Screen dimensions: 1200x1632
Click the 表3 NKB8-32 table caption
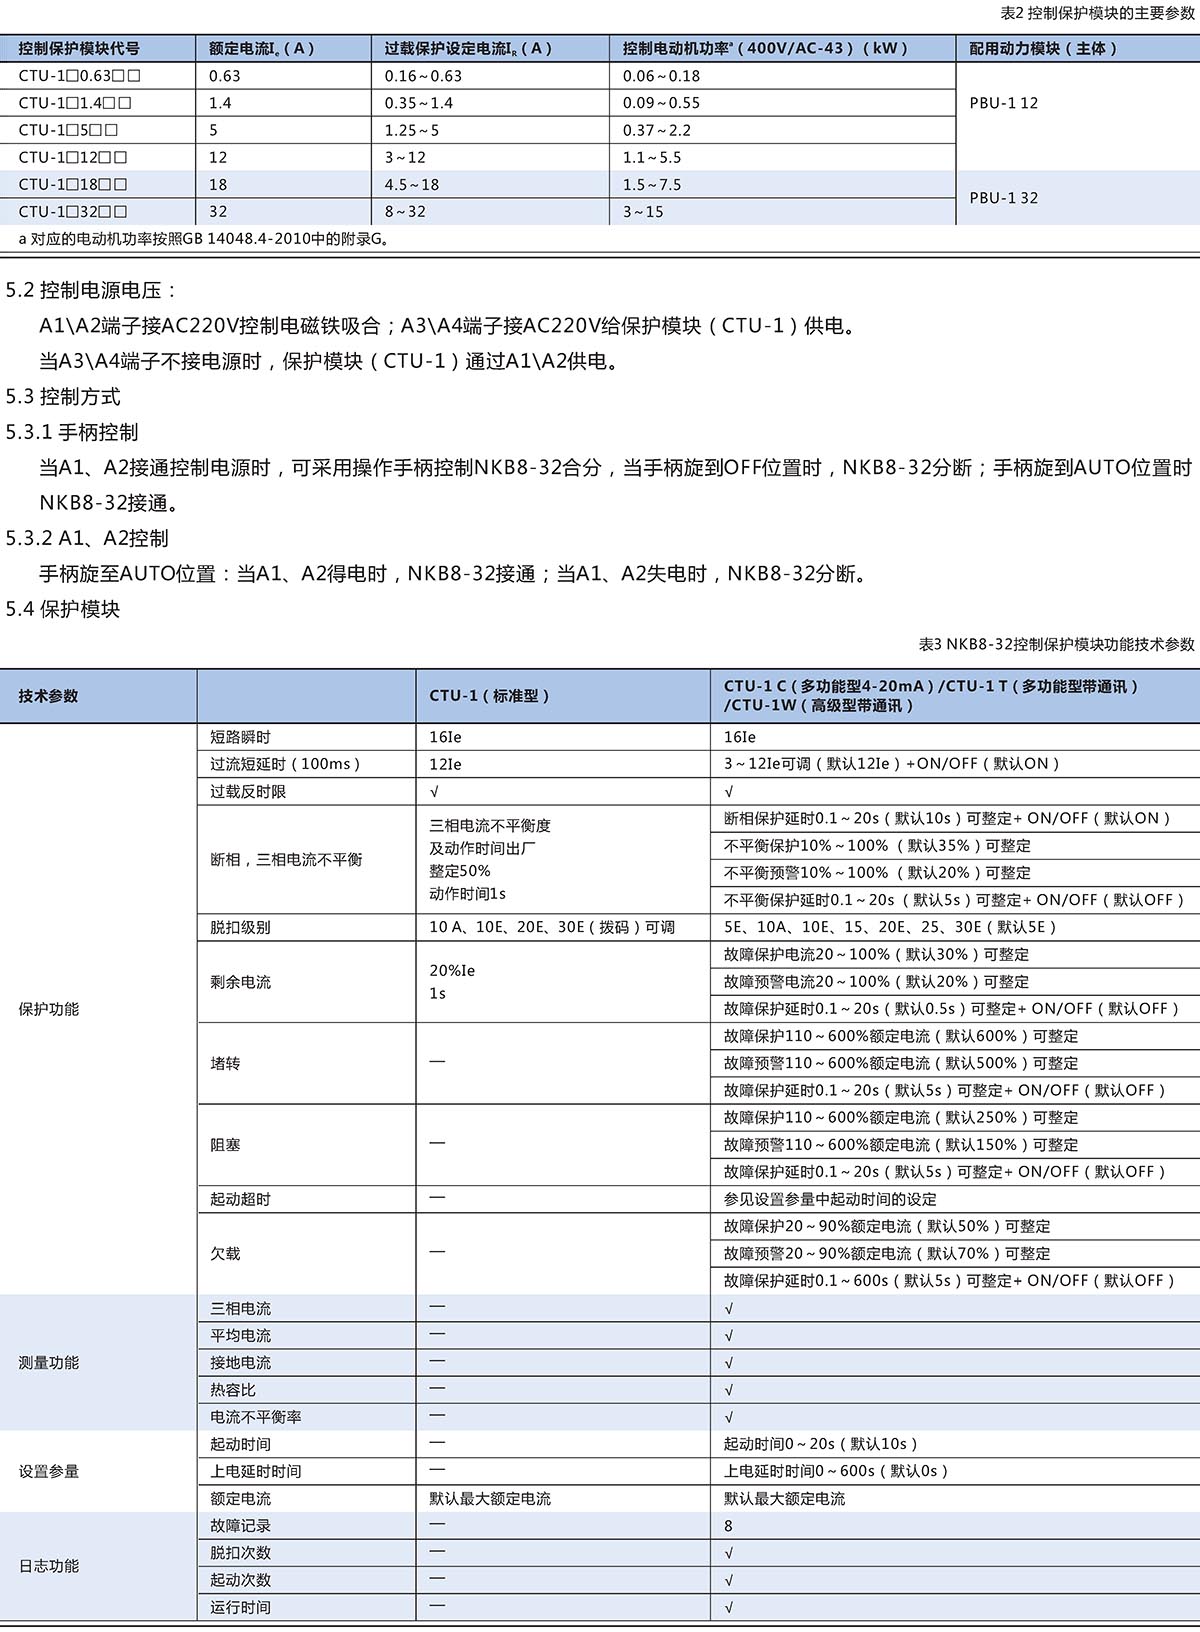tap(1056, 644)
